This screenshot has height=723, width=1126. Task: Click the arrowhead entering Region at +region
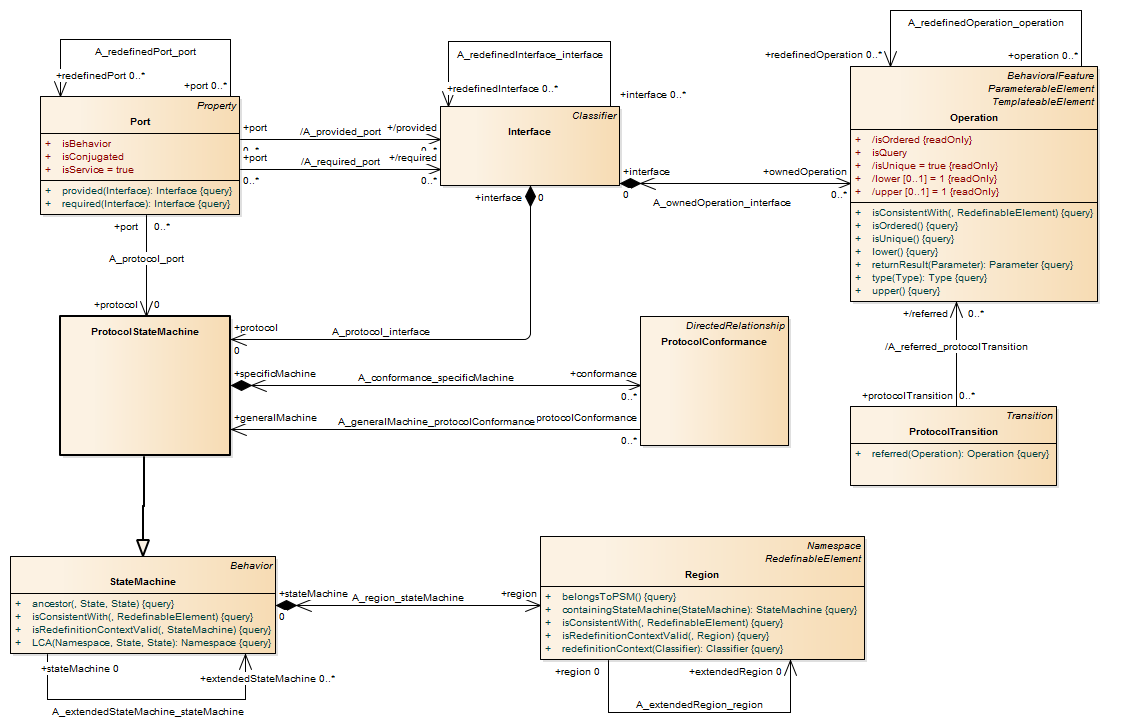click(x=533, y=605)
